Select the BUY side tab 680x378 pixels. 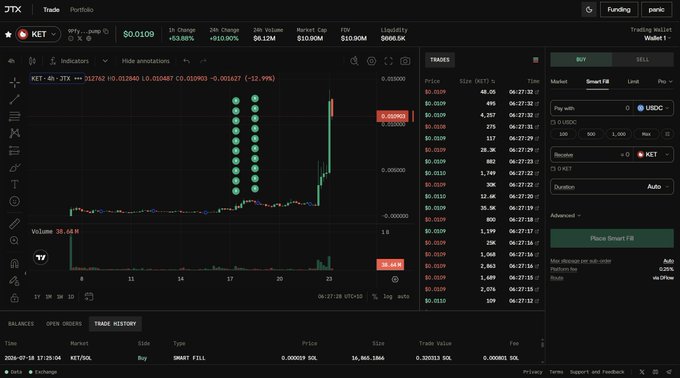(x=581, y=60)
